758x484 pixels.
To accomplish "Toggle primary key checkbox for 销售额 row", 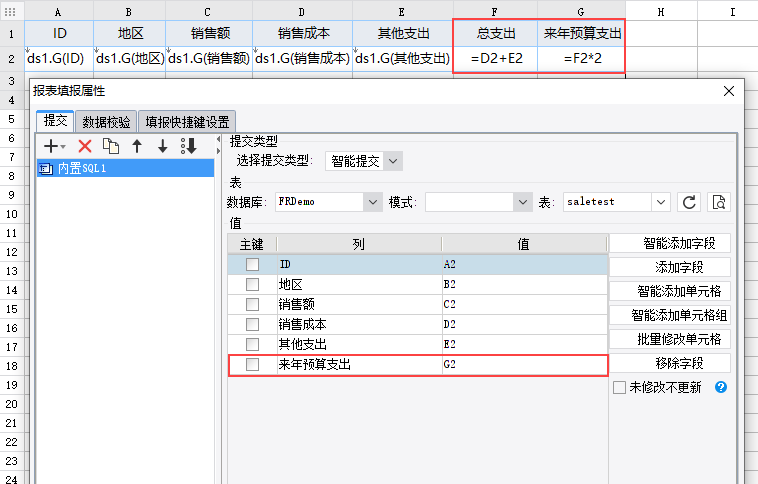I will [252, 304].
